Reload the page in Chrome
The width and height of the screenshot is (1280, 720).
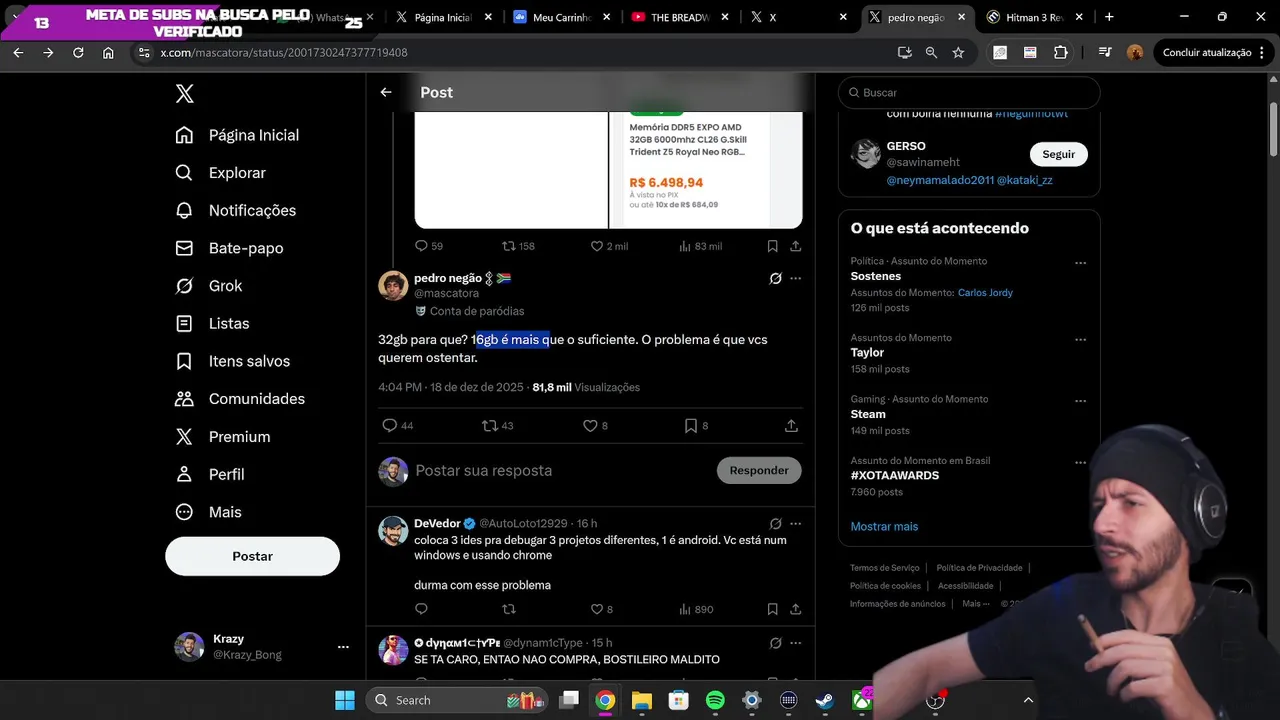point(78,53)
